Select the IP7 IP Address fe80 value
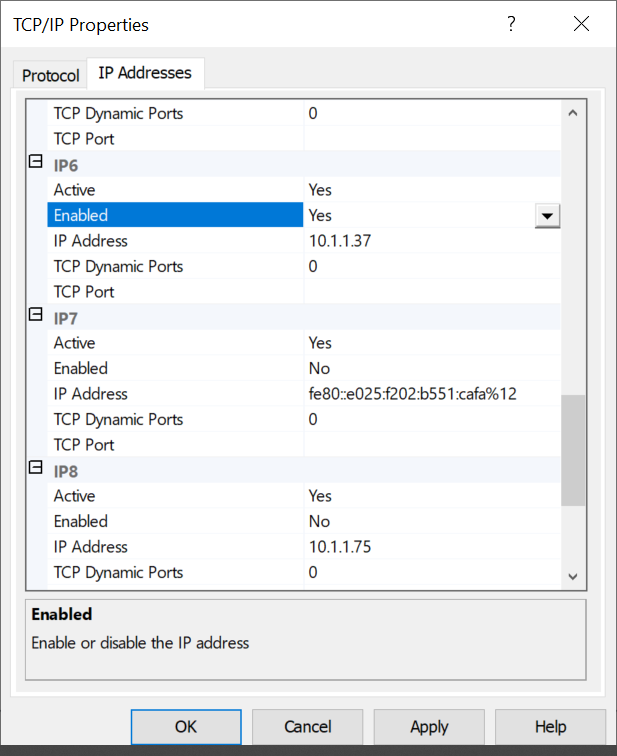 point(412,394)
